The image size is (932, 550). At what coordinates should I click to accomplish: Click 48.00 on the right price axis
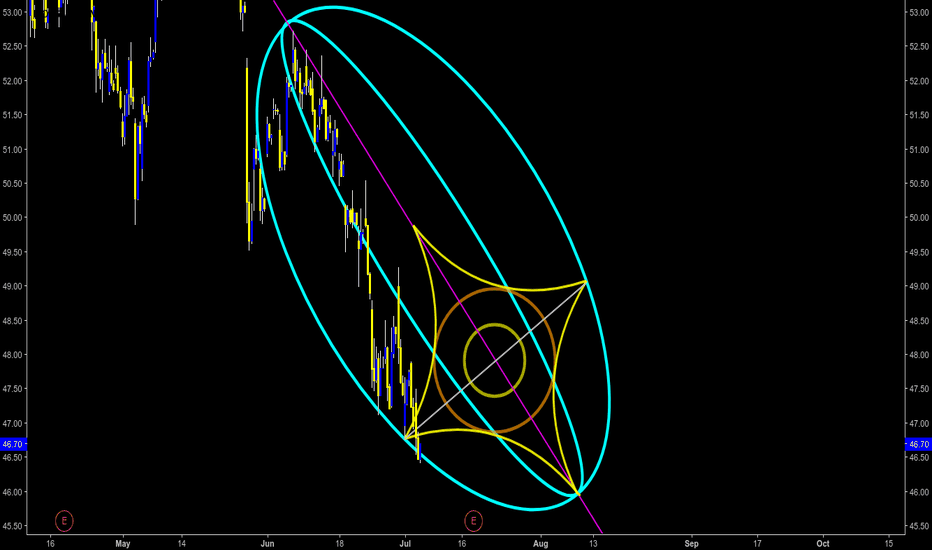[919, 355]
